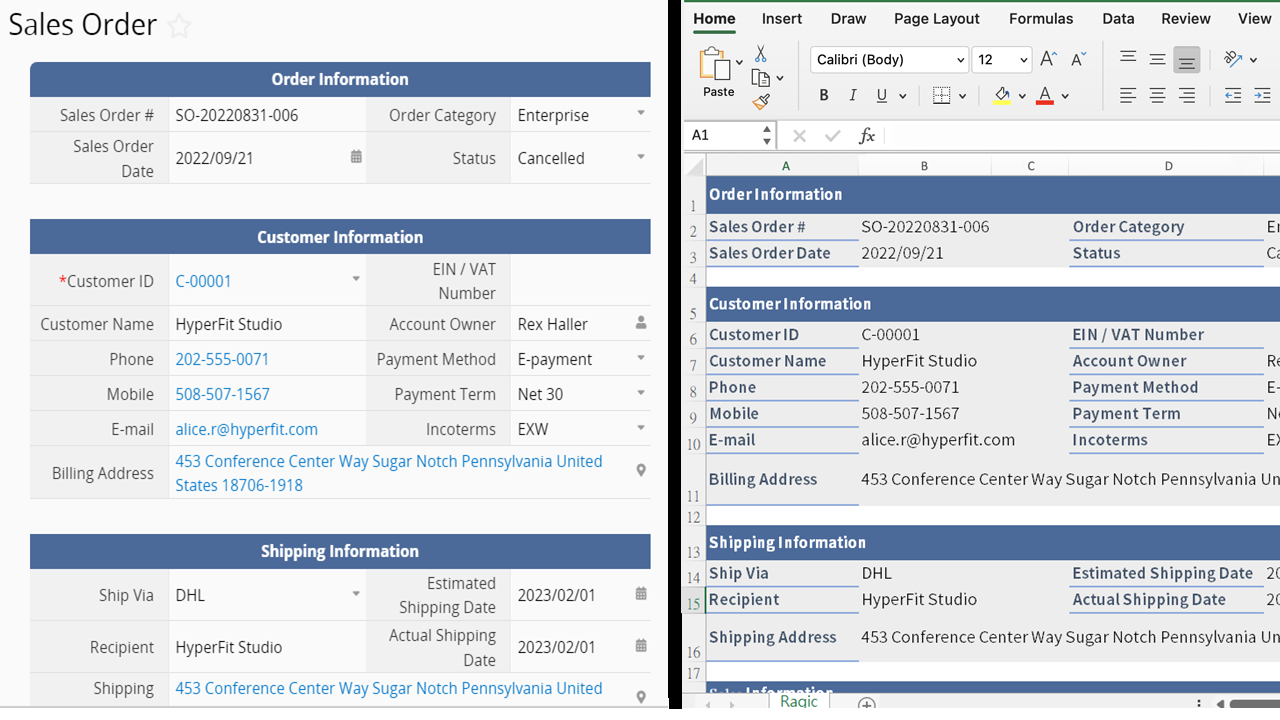The image size is (1280, 720).
Task: Open the calendar picker for Estimated Shipping Date
Action: point(640,593)
